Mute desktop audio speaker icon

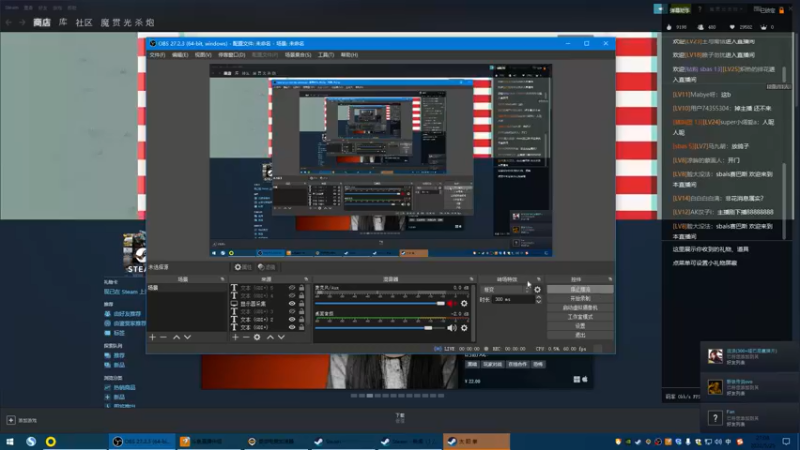(x=452, y=328)
